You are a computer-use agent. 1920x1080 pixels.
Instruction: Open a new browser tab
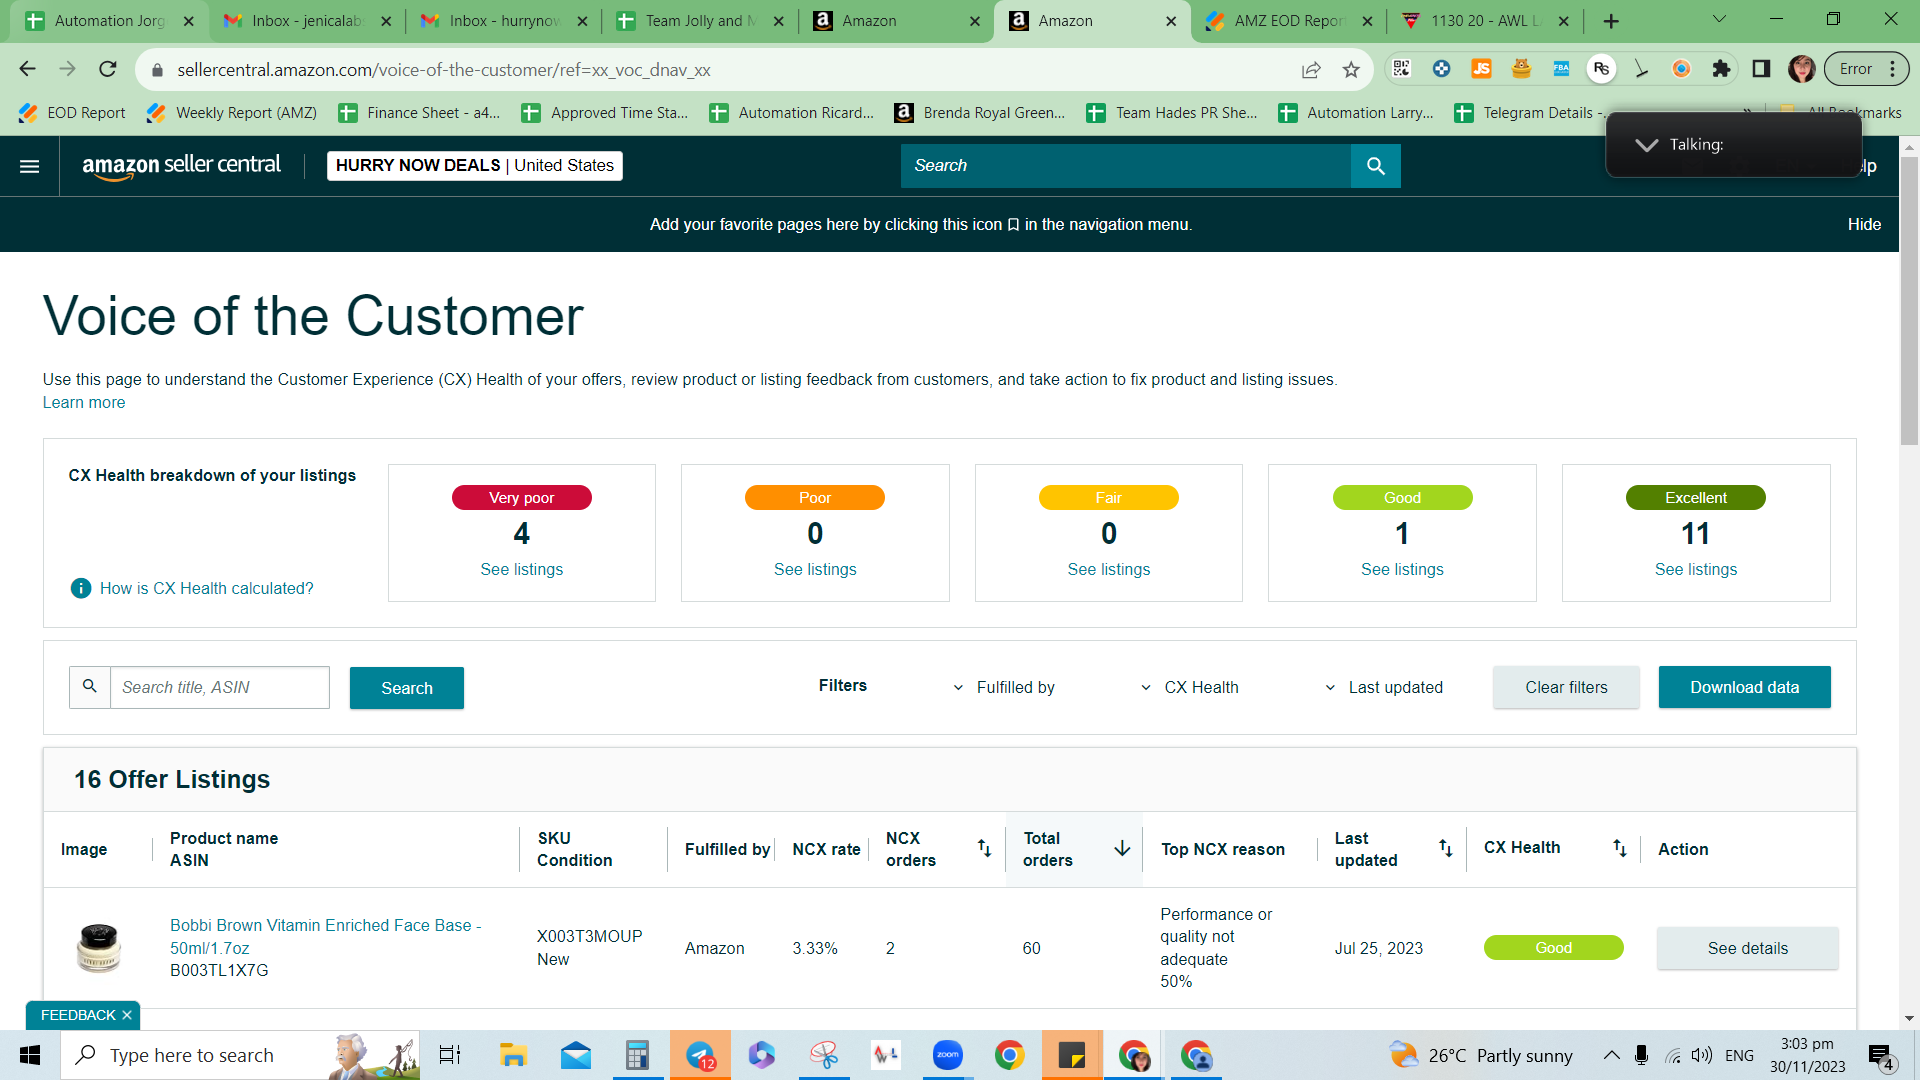(x=1611, y=21)
